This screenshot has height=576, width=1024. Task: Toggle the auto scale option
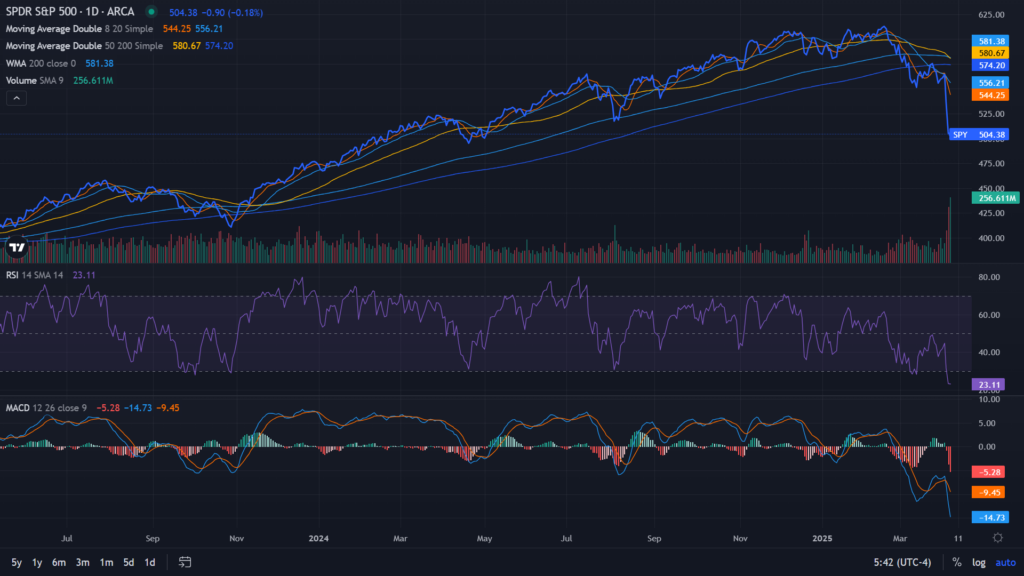click(x=1005, y=562)
